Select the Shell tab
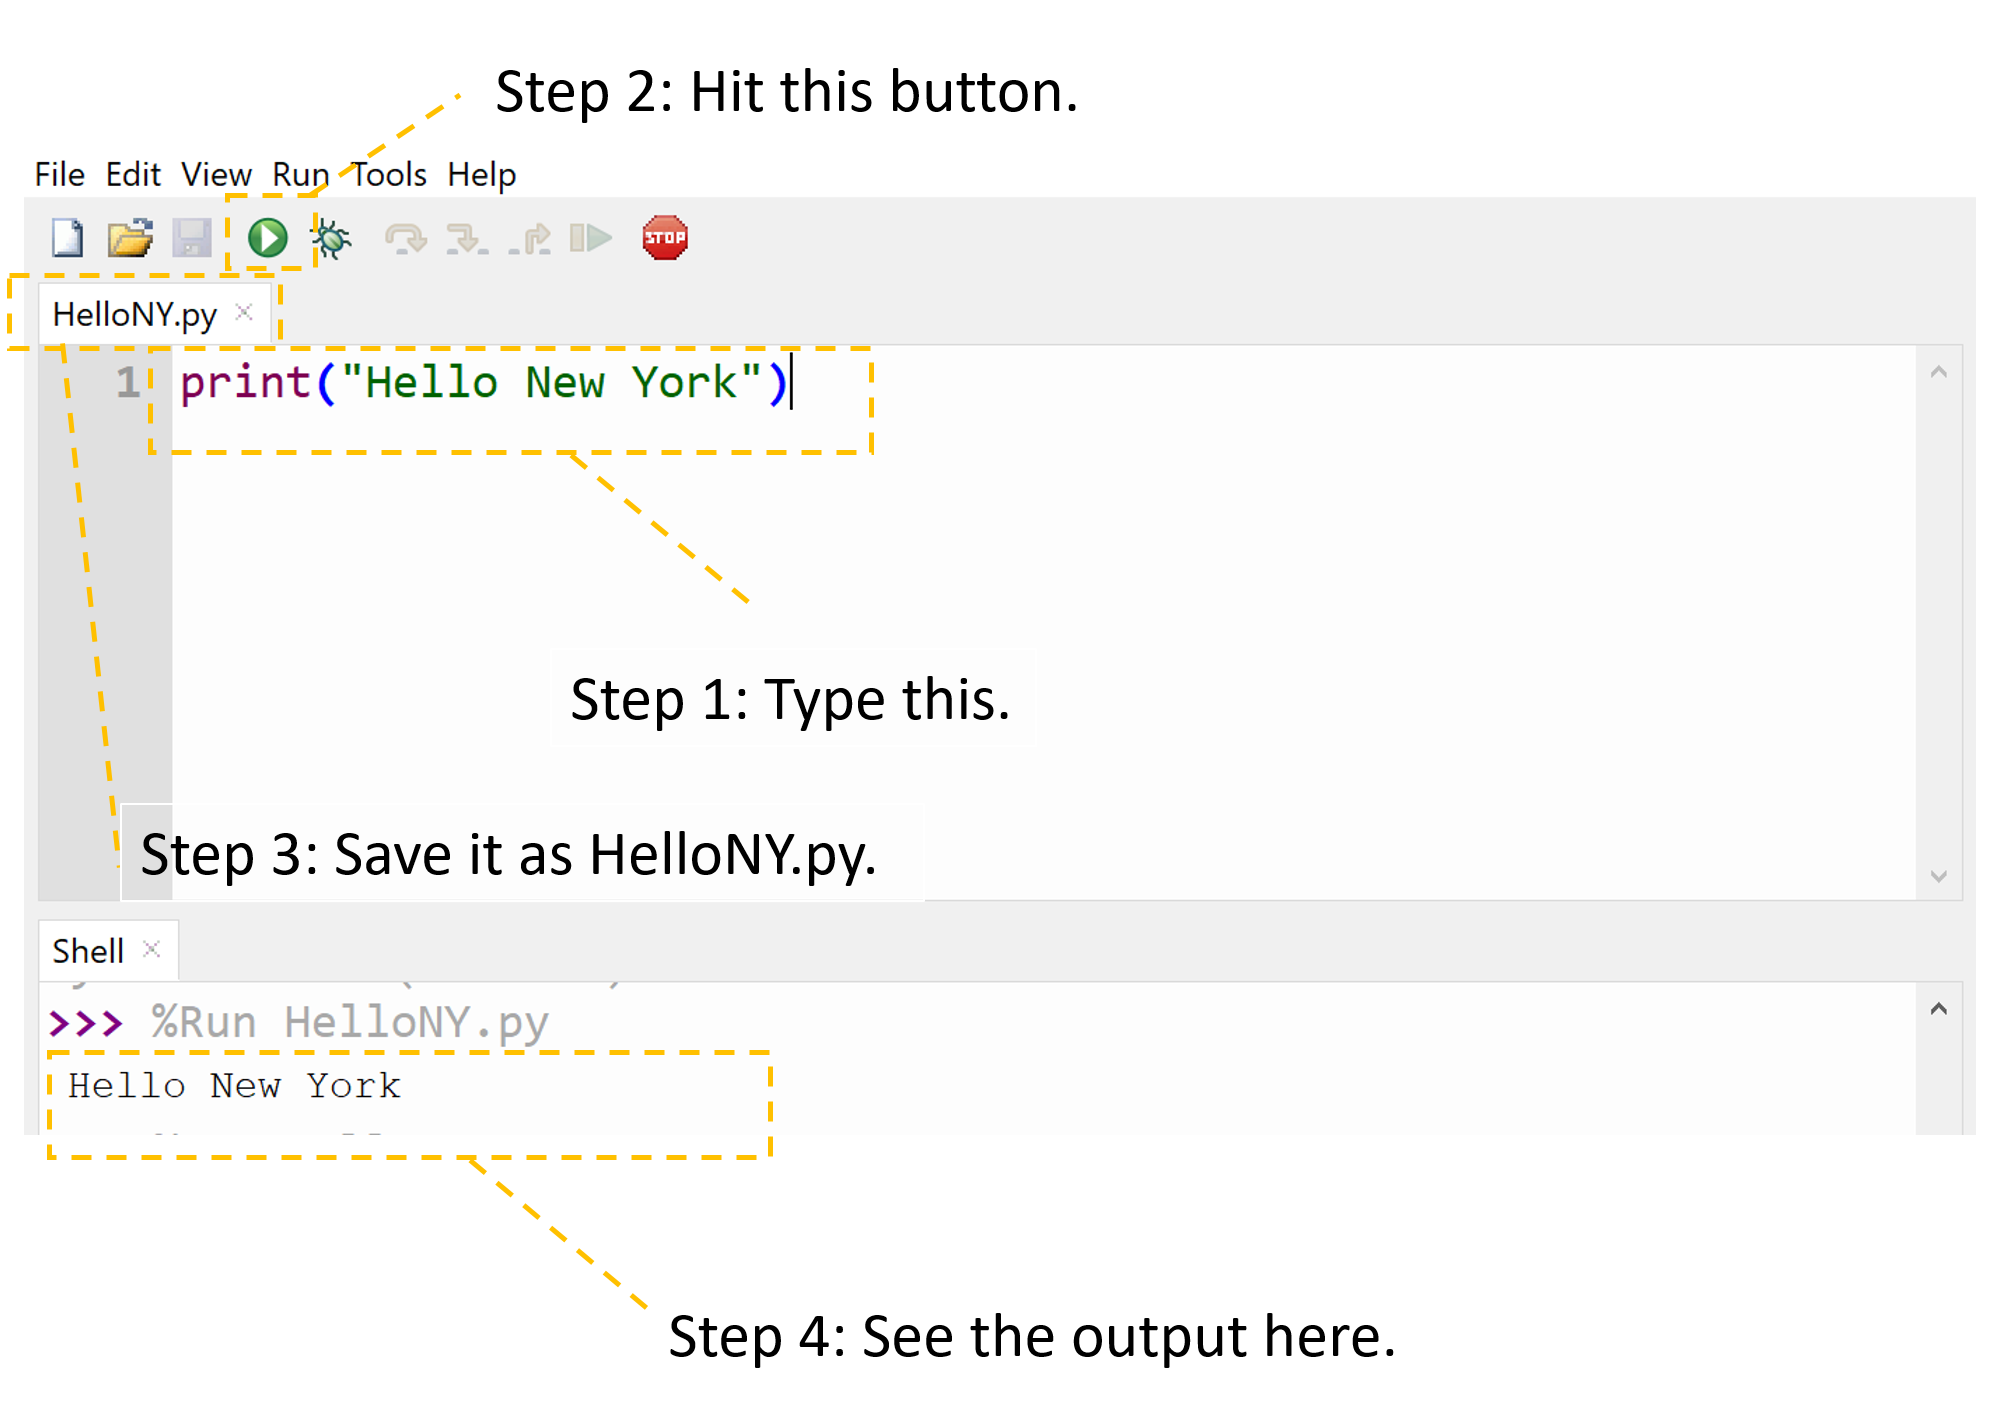 click(88, 950)
